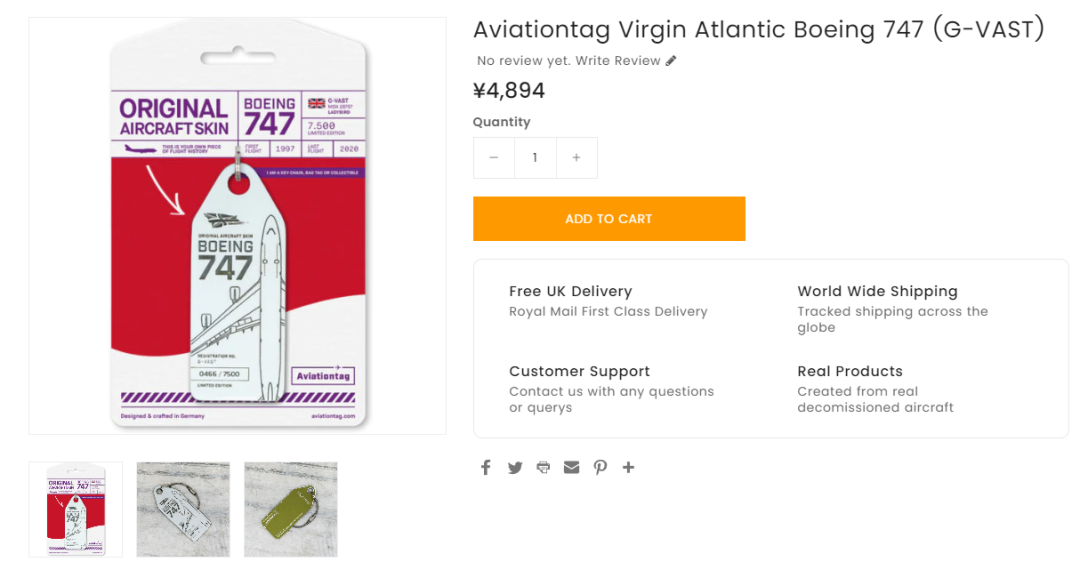This screenshot has height=578, width=1080.
Task: Click the main Aviationtag product image
Action: 238,226
